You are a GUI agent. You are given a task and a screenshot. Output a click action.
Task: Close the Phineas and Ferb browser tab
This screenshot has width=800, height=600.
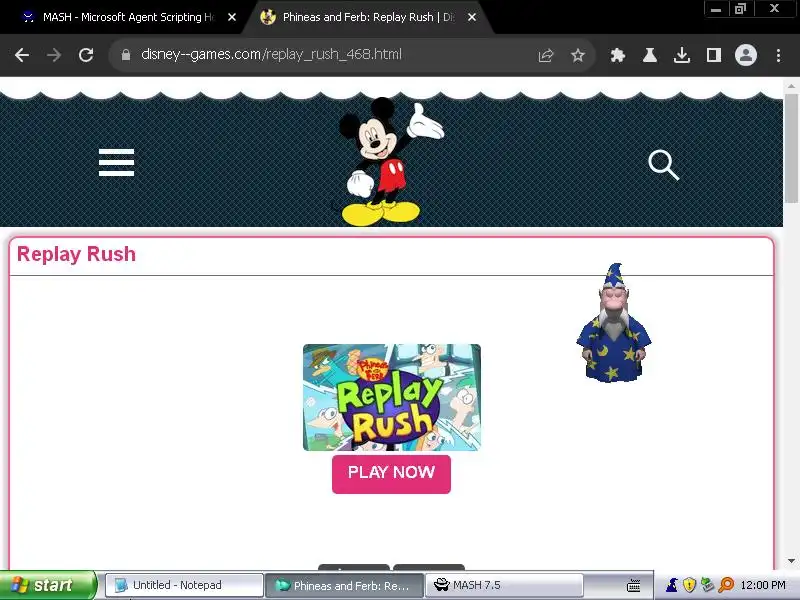(x=472, y=17)
